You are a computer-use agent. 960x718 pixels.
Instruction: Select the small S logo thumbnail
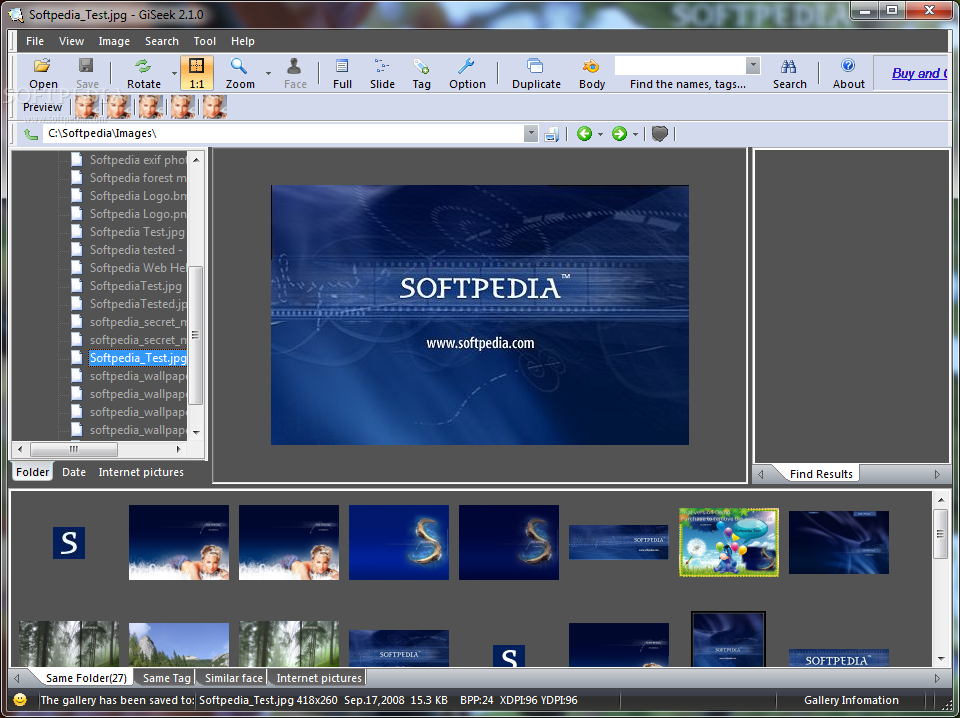tap(69, 542)
